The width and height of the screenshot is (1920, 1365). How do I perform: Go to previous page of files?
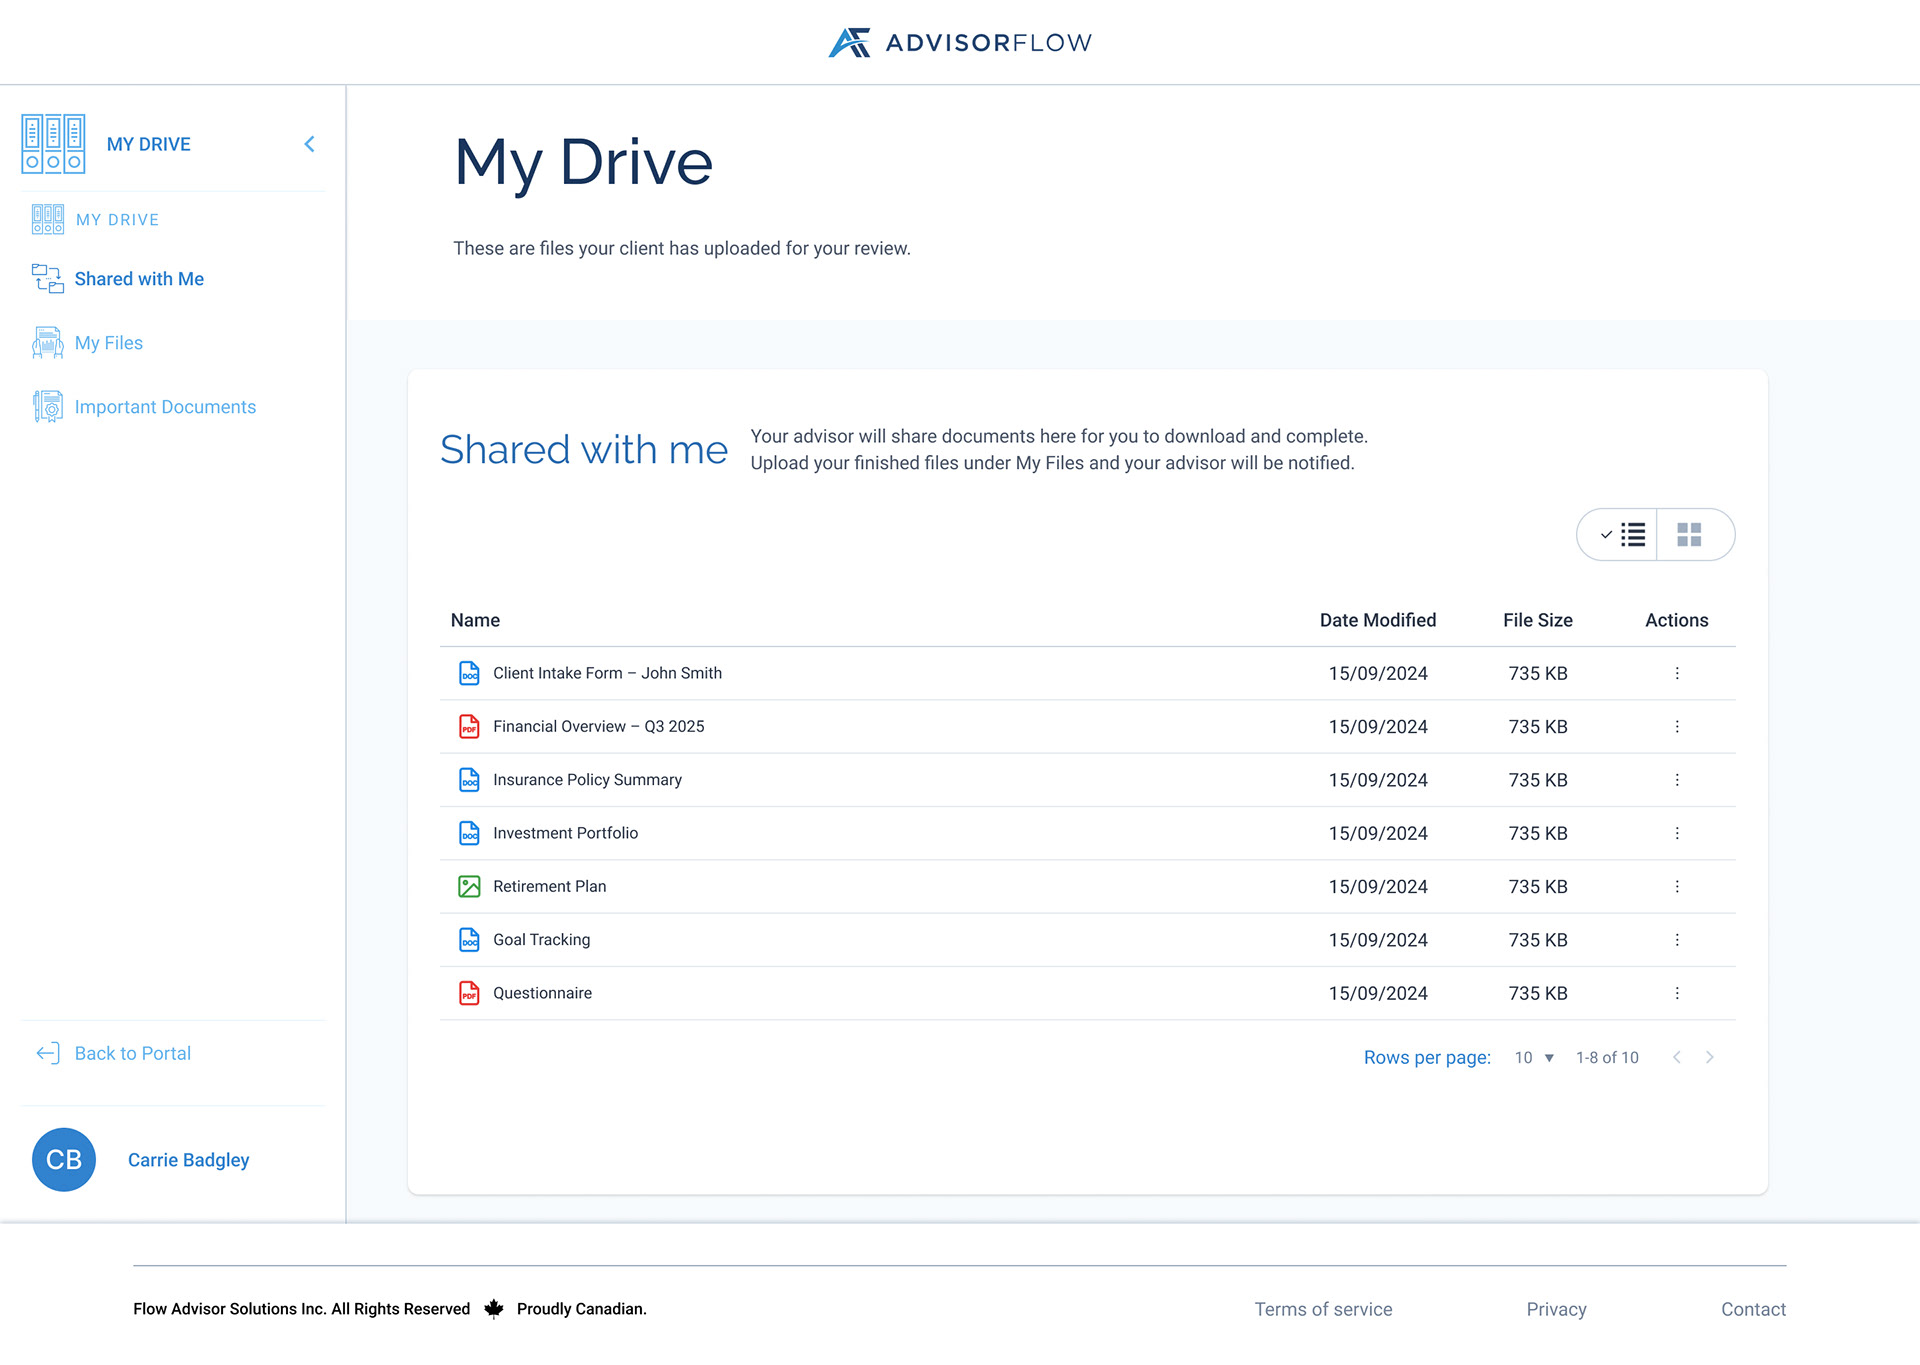coord(1677,1057)
